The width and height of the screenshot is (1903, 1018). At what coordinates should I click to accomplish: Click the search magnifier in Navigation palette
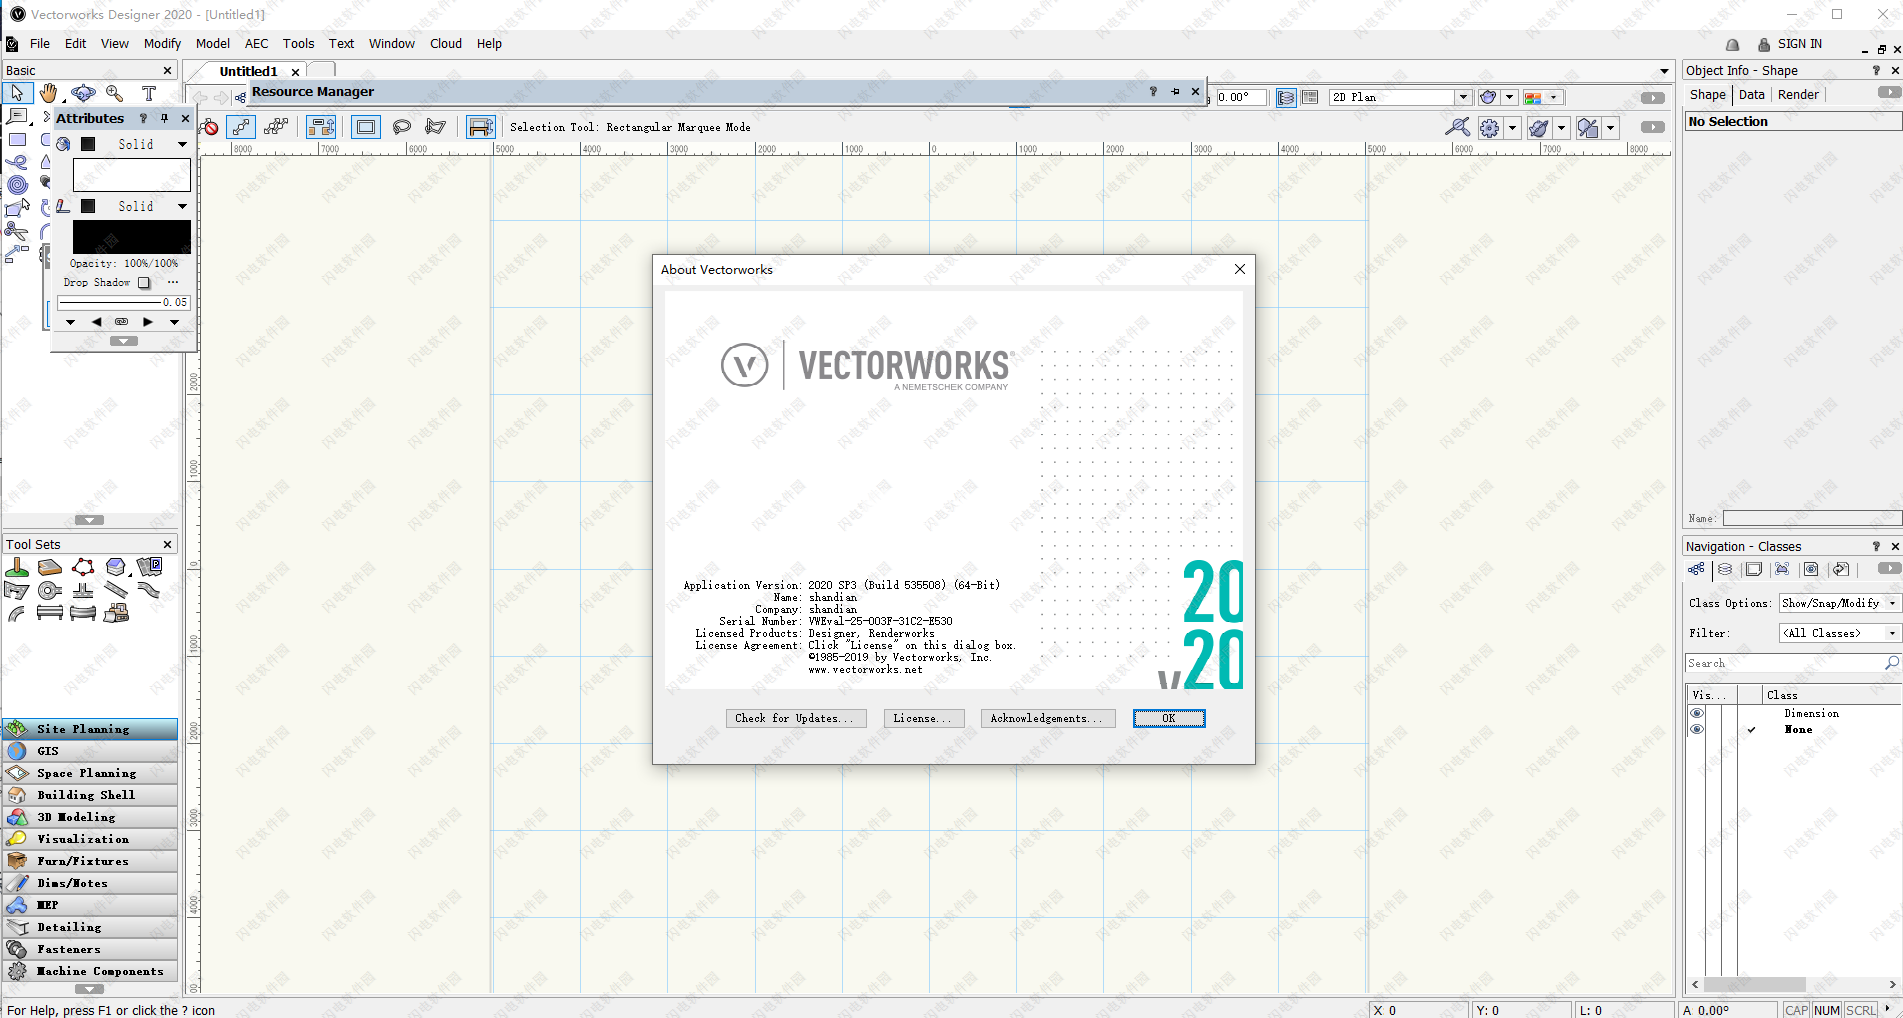coord(1891,663)
